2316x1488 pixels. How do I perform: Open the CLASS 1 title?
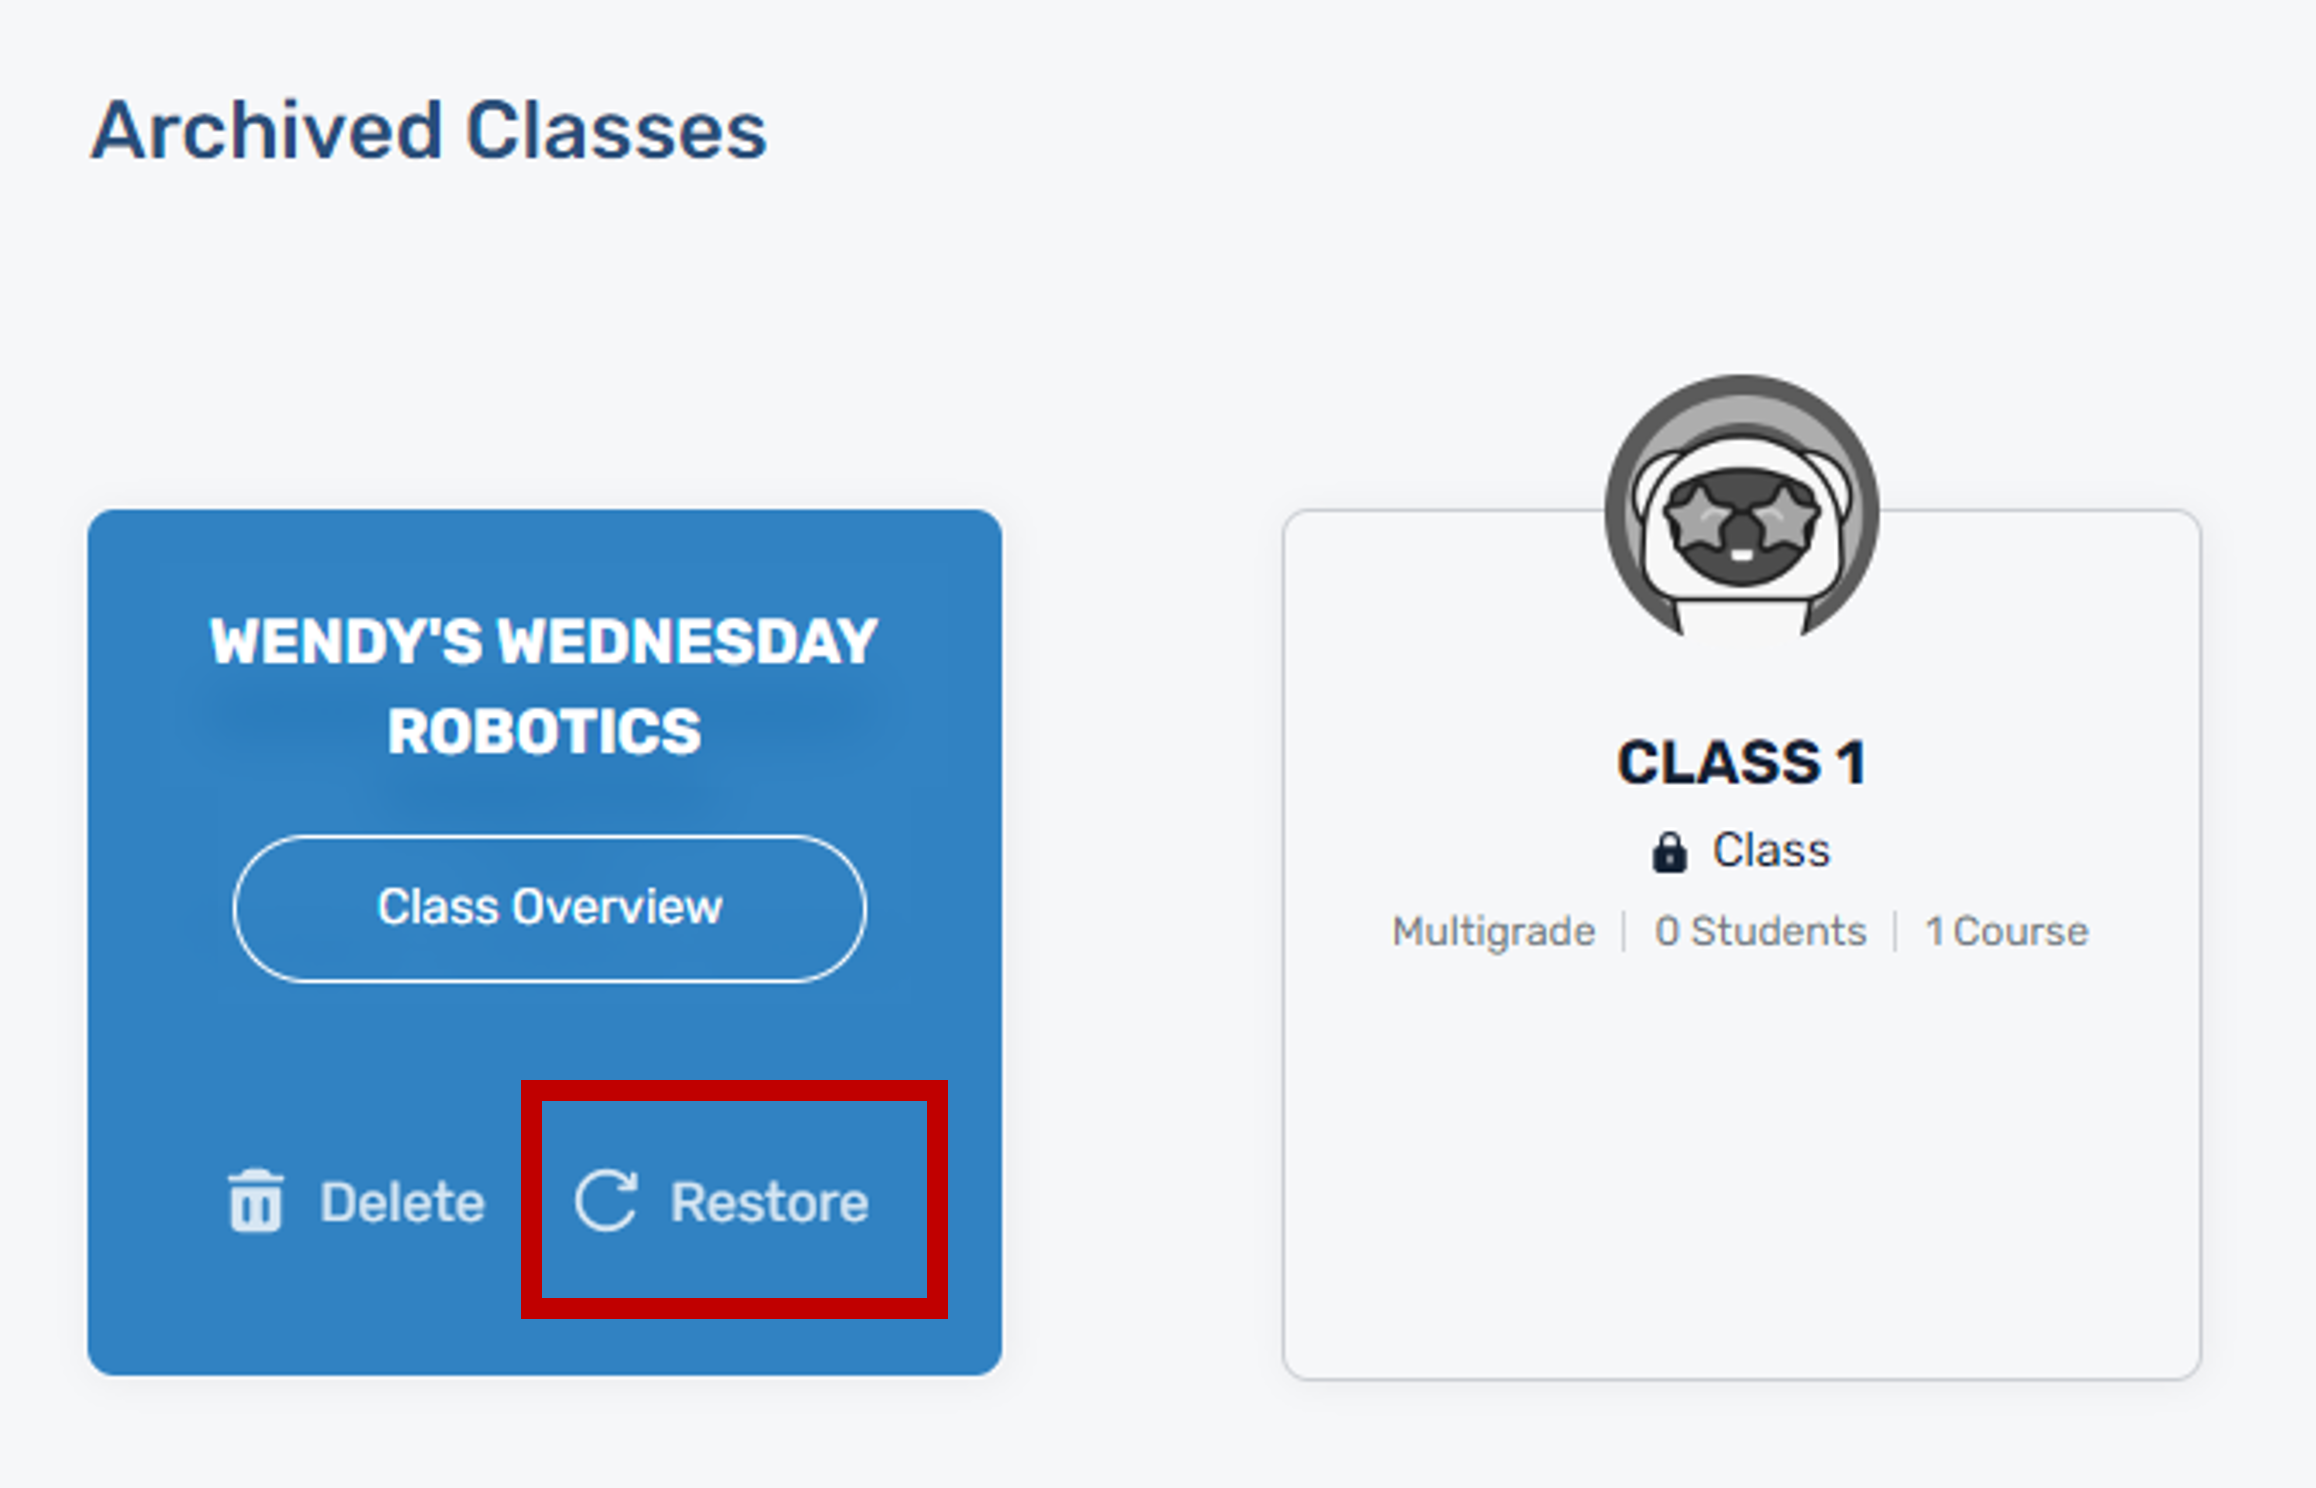[x=1741, y=763]
